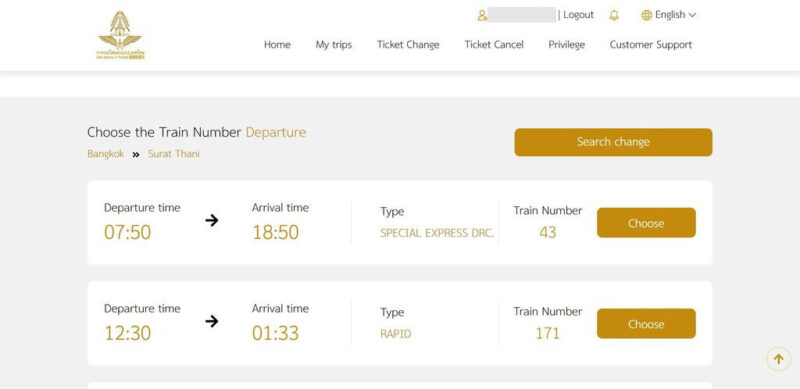Click the SPECIAL EXPRESS DRC. type label
The height and width of the screenshot is (389, 800).
coord(437,233)
